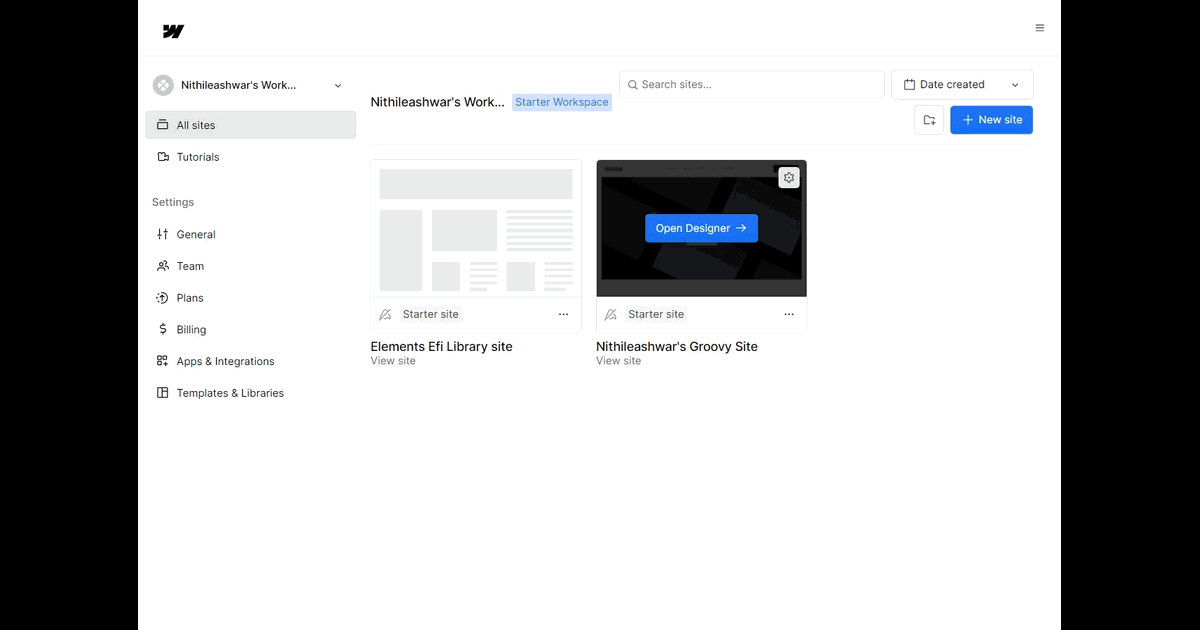
Task: Open the hamburger menu icon
Action: click(x=1040, y=28)
